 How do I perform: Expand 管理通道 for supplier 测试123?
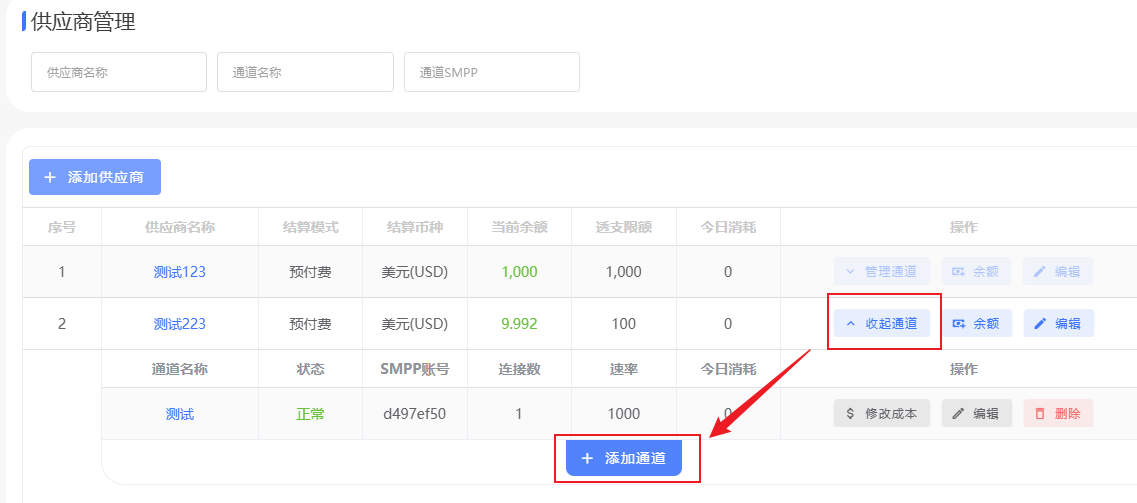882,271
